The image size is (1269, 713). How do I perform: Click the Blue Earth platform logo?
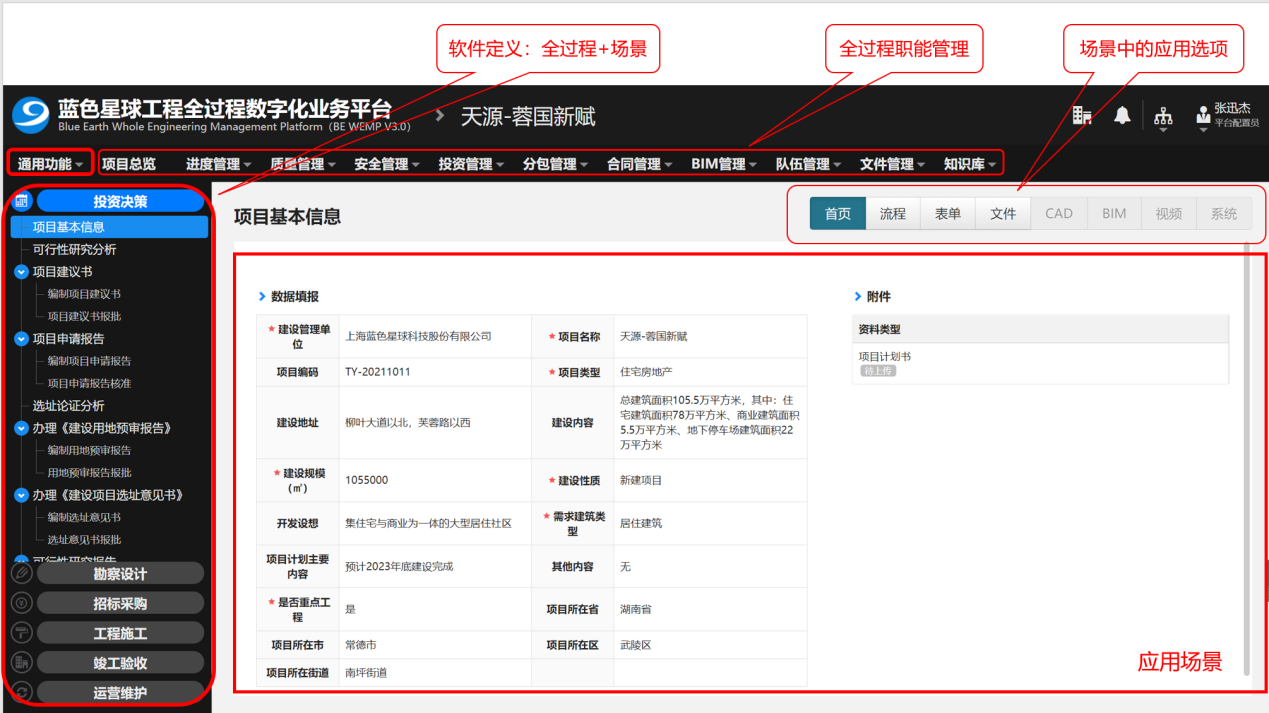[30, 115]
